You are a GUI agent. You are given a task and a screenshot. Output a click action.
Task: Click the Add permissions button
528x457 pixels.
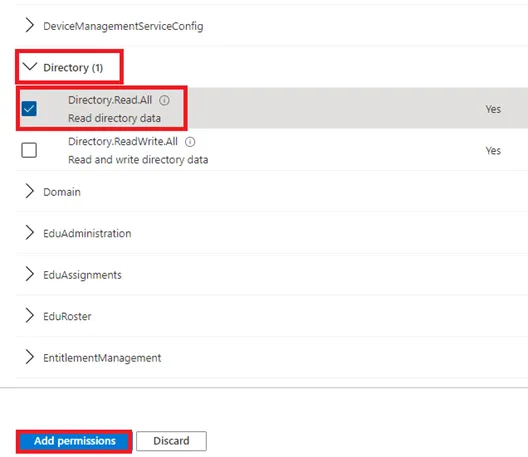pyautogui.click(x=74, y=441)
